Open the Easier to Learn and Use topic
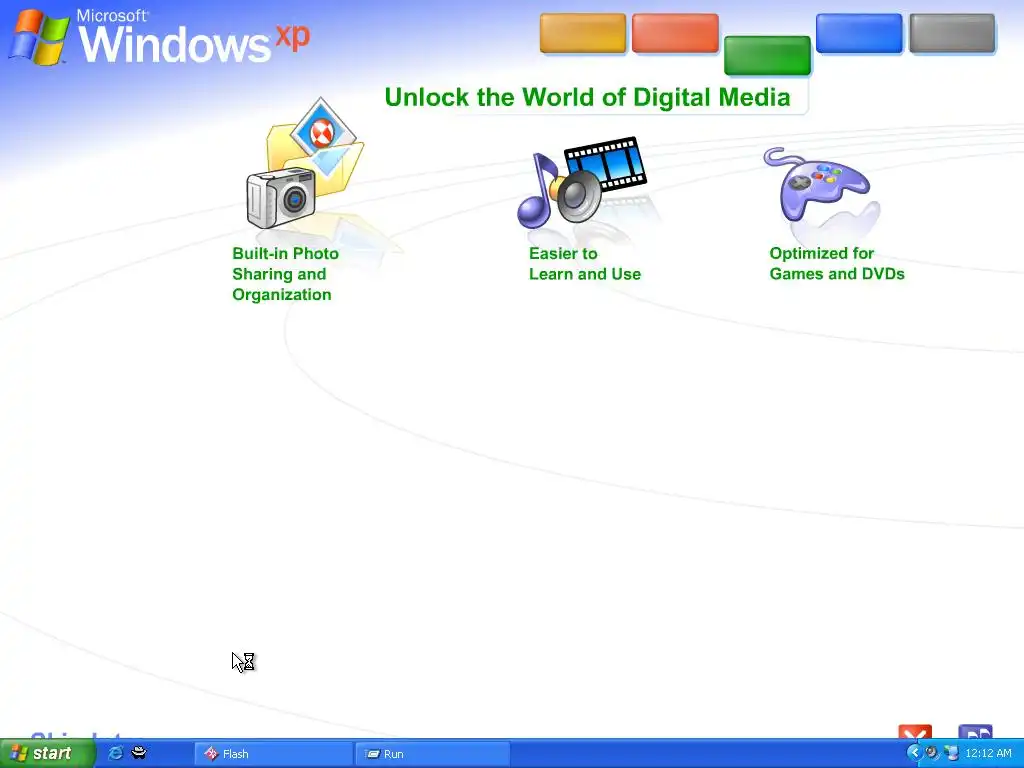 pos(584,264)
